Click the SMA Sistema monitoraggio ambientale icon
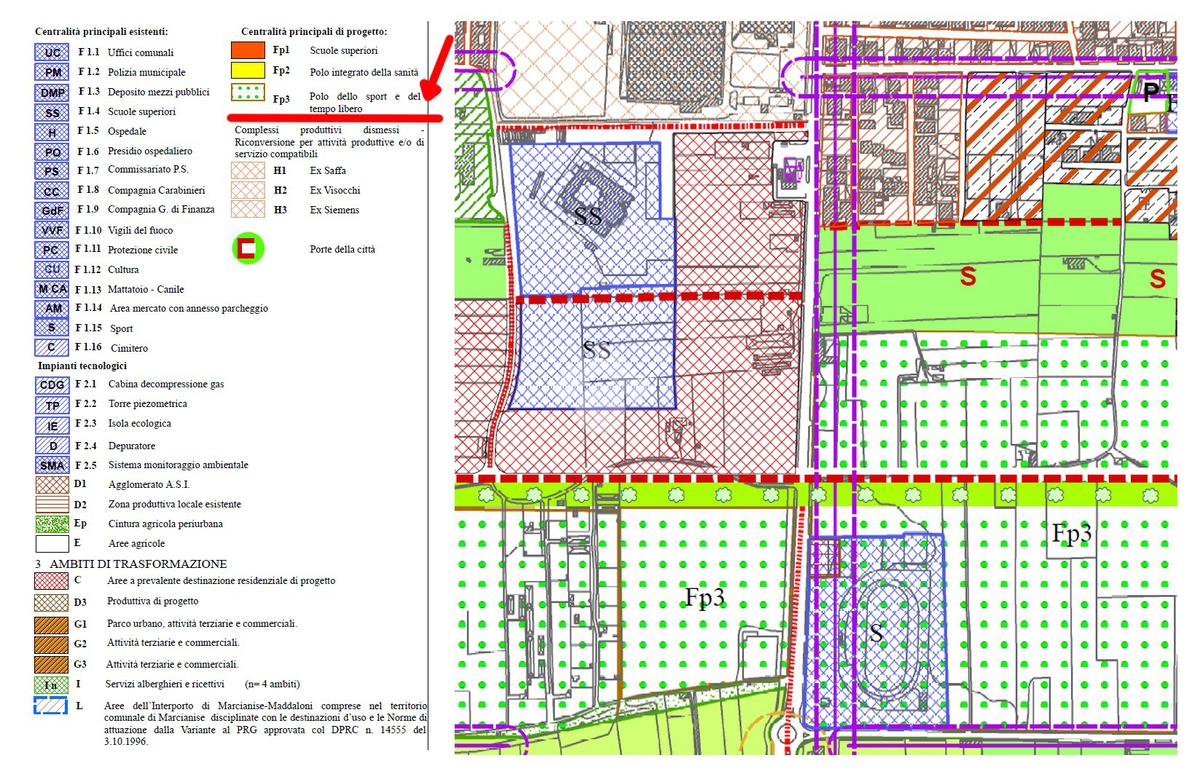Screen dimensions: 1200x774 pyautogui.click(x=52, y=465)
